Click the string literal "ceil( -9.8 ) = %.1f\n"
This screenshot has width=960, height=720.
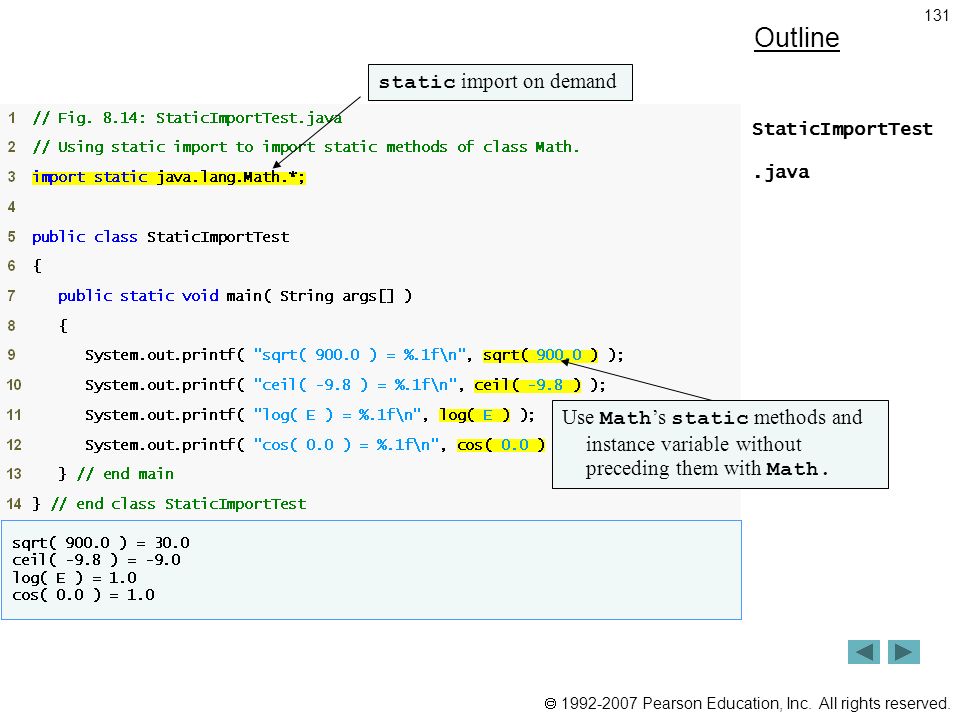[x=356, y=385]
